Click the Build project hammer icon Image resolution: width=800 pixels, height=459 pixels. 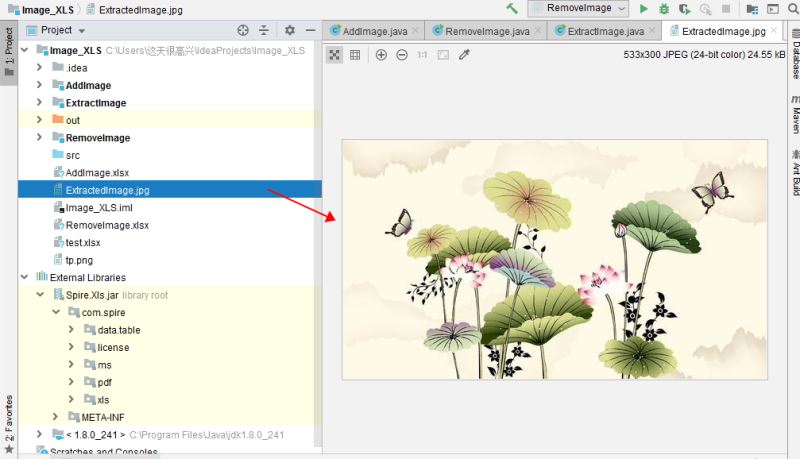(x=512, y=9)
